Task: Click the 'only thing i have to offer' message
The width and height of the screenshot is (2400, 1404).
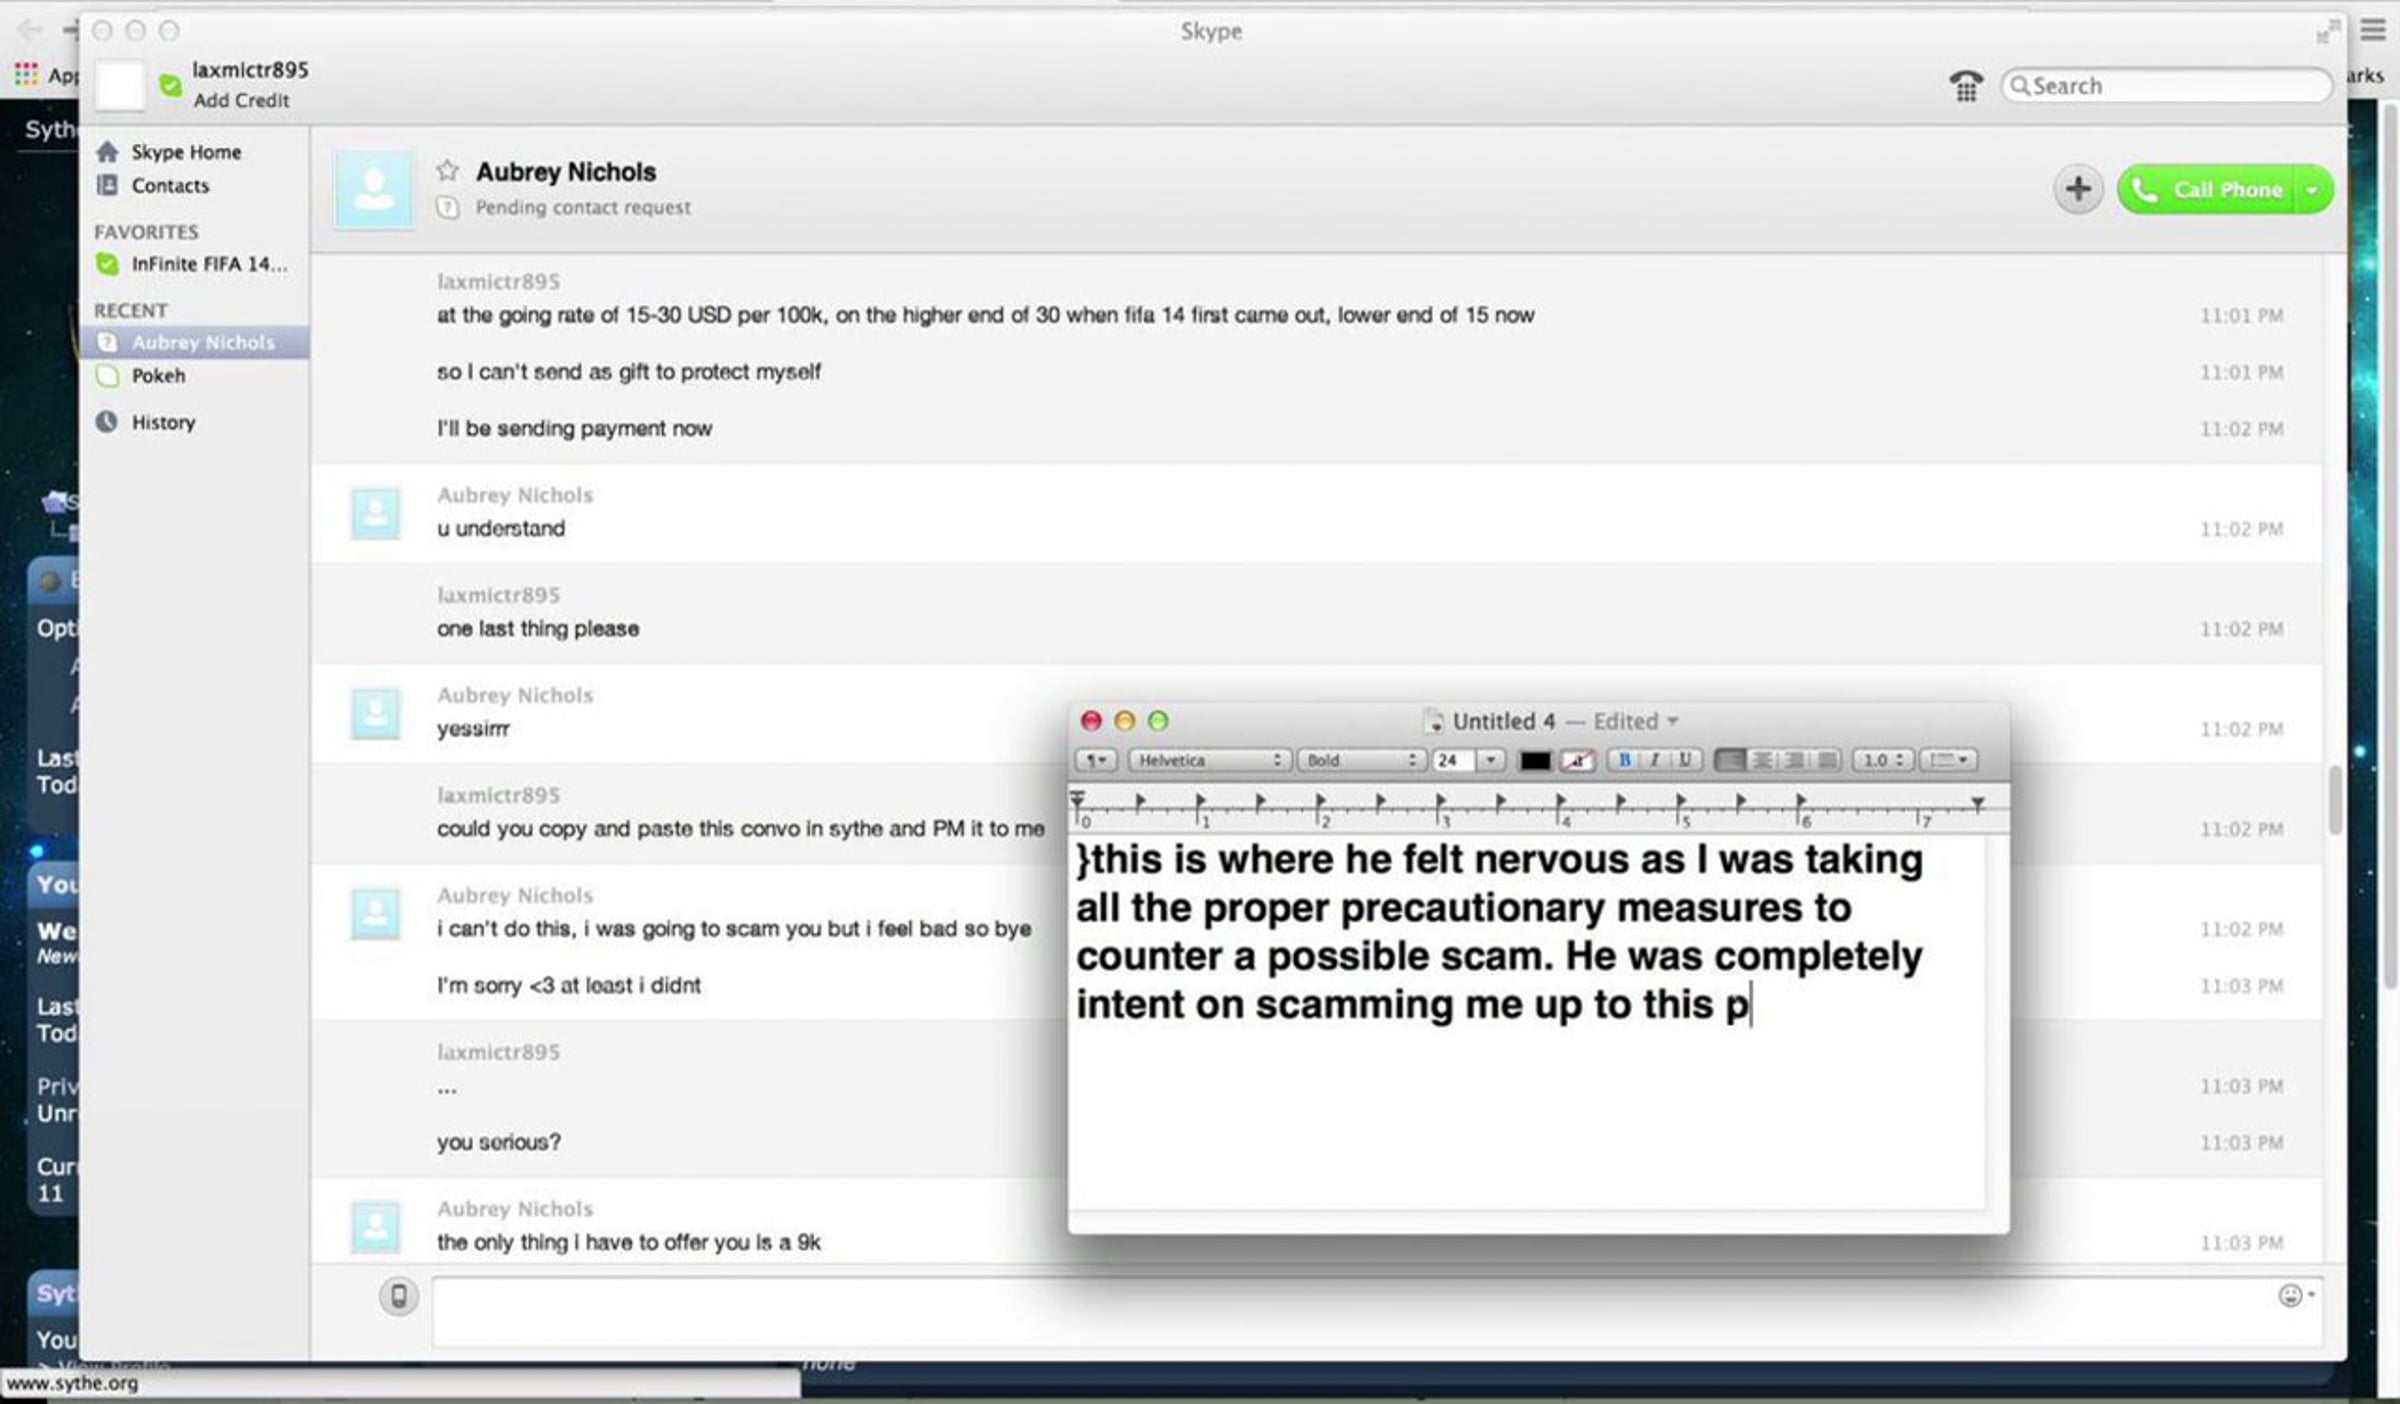Action: point(628,1243)
